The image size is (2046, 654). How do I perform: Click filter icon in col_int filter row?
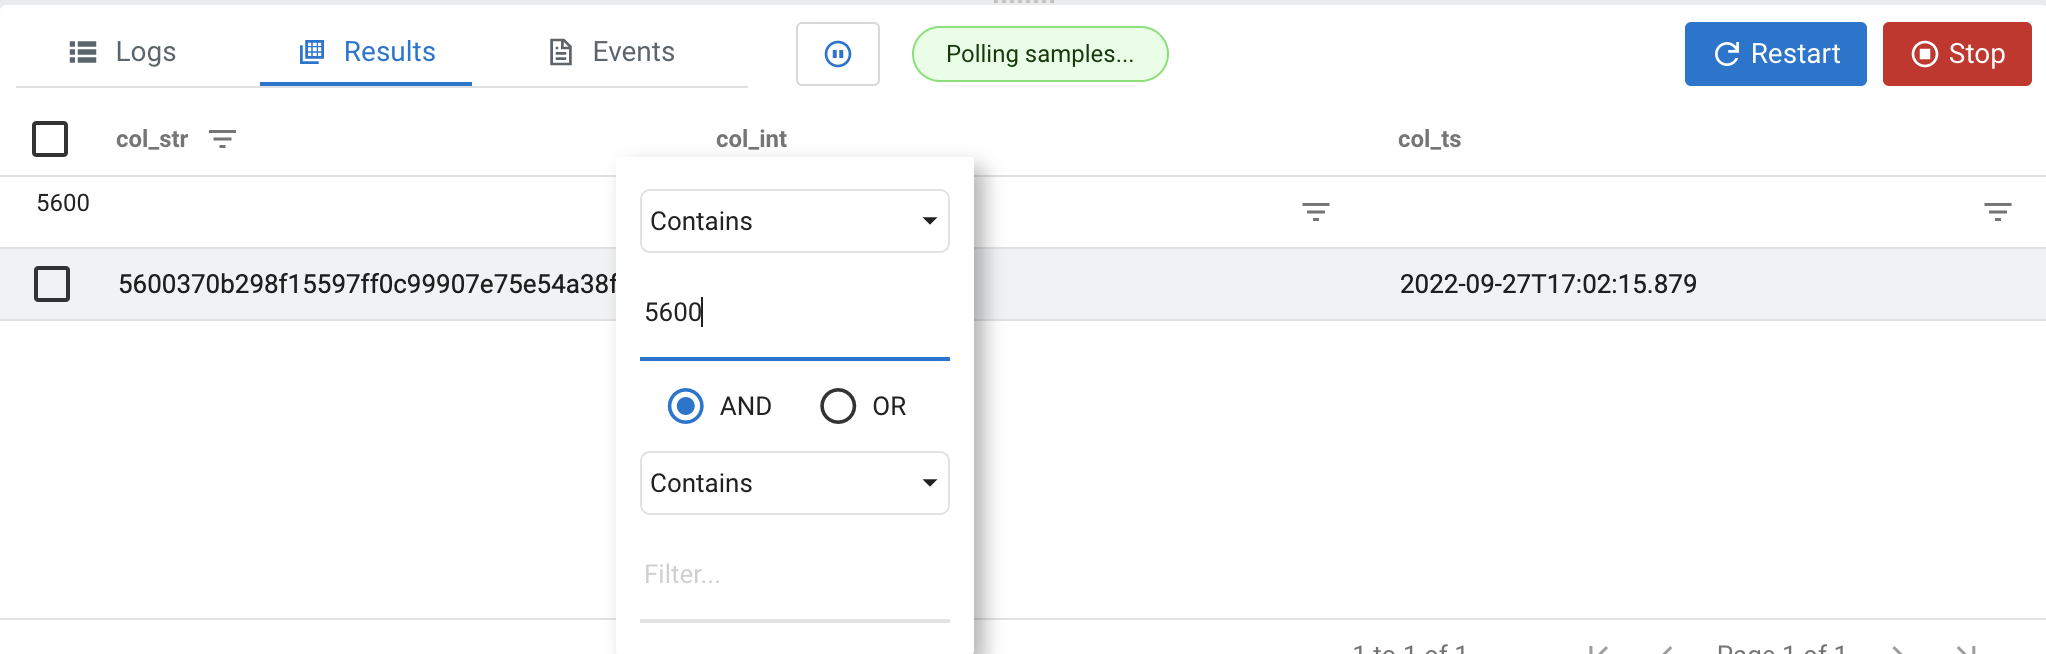1316,211
